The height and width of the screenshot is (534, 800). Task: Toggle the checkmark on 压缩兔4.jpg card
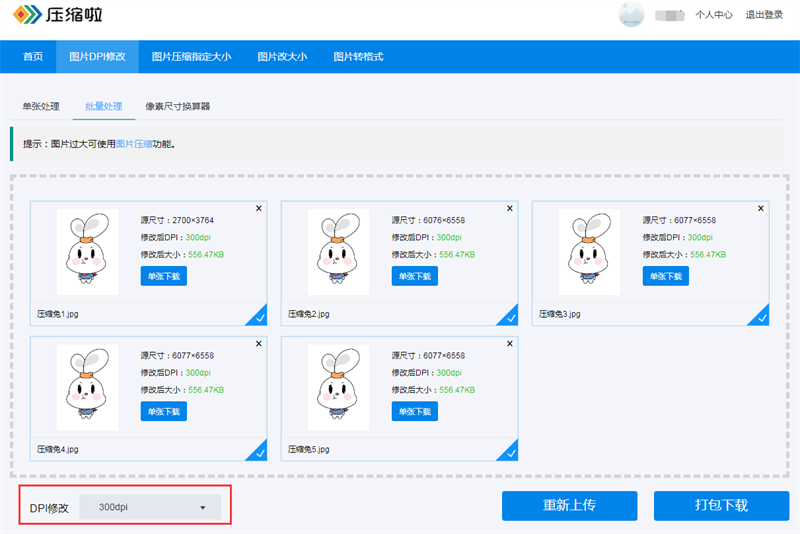259,452
